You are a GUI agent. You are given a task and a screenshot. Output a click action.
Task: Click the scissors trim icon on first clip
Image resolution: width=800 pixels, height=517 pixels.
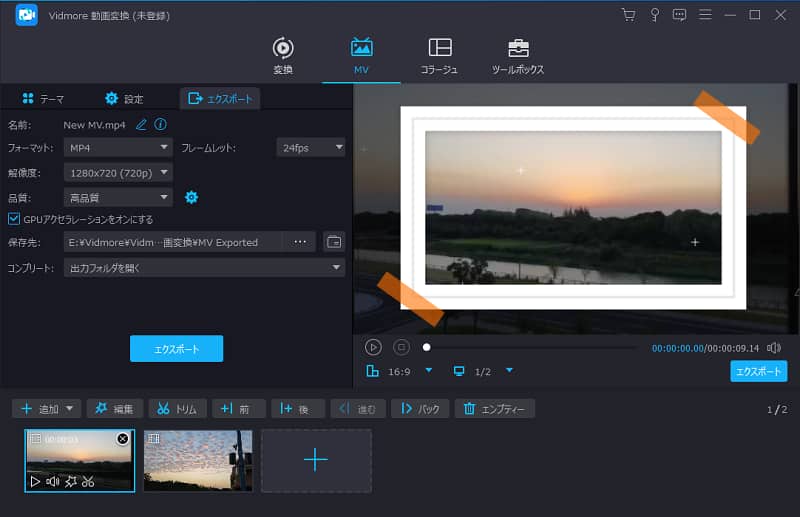[88, 481]
